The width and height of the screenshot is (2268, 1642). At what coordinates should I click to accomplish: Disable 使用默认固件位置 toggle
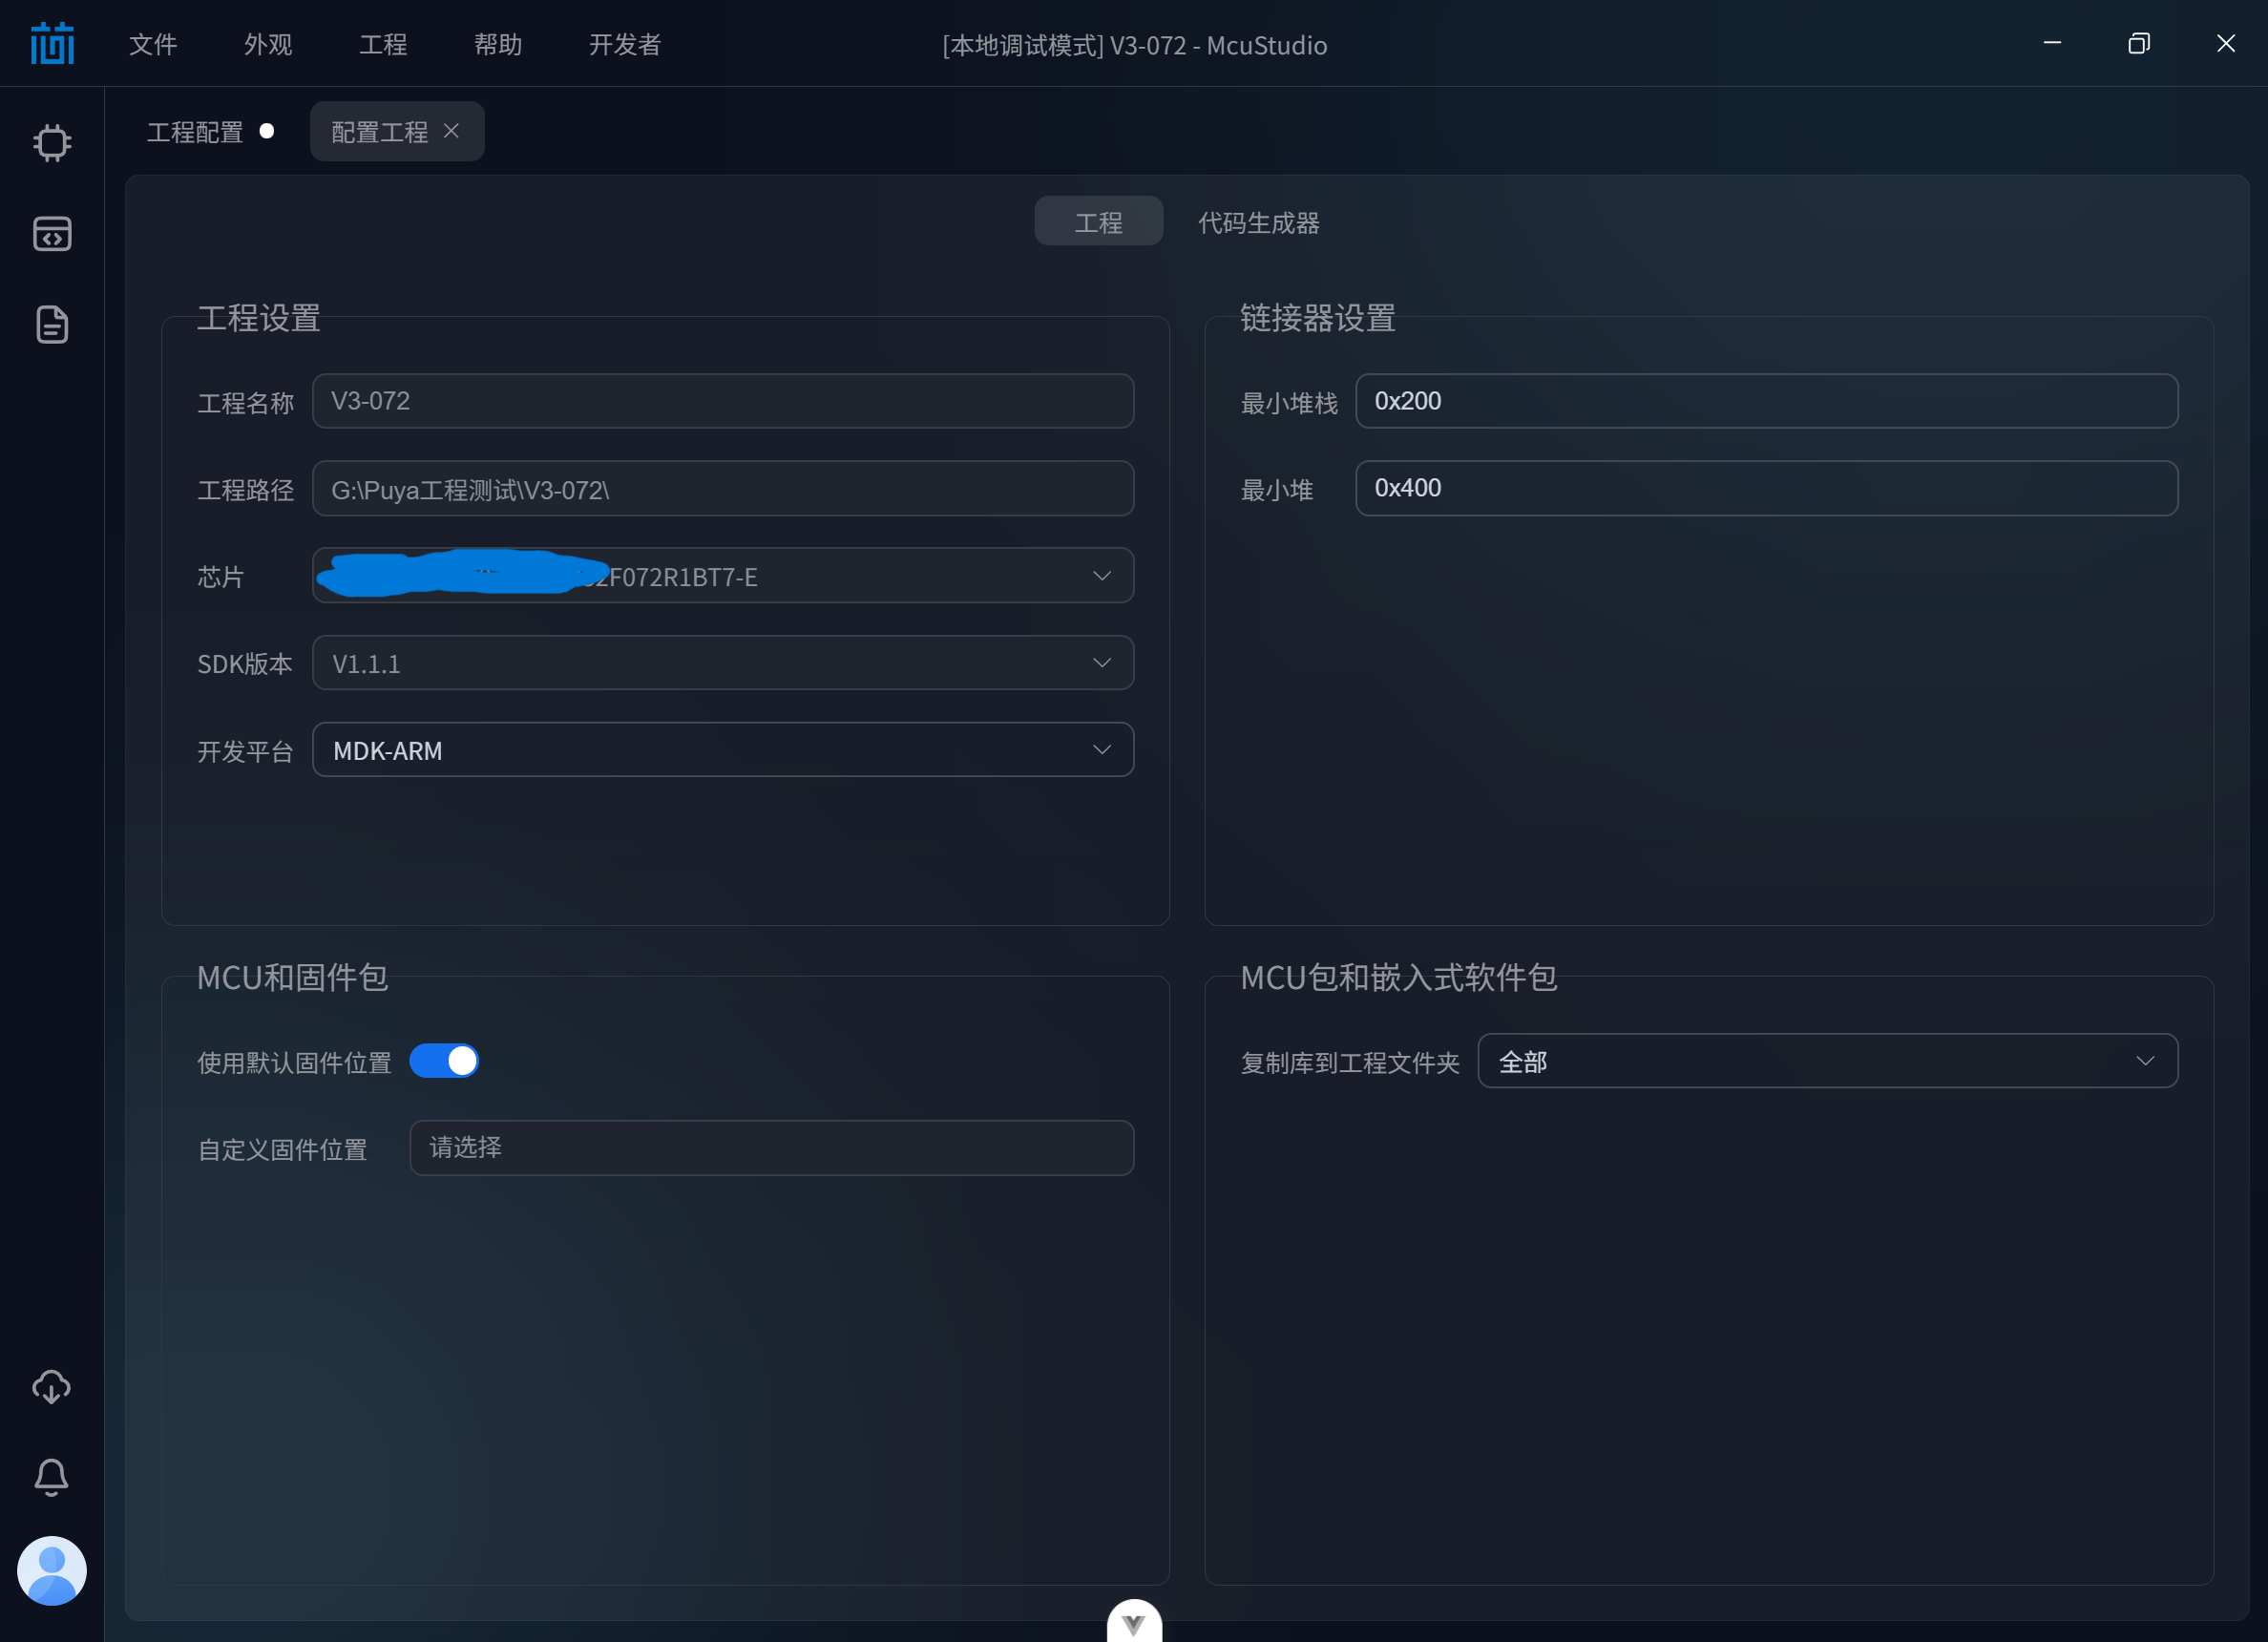[445, 1061]
